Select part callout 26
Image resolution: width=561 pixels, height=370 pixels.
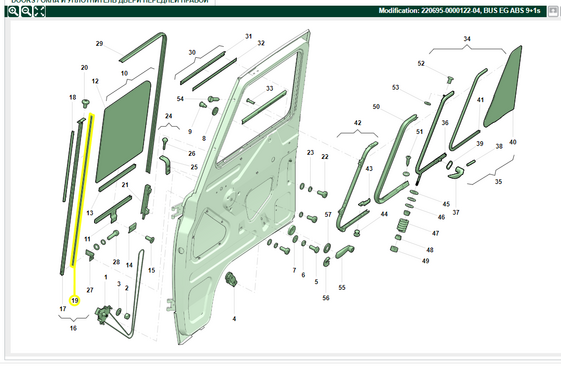coord(192,154)
